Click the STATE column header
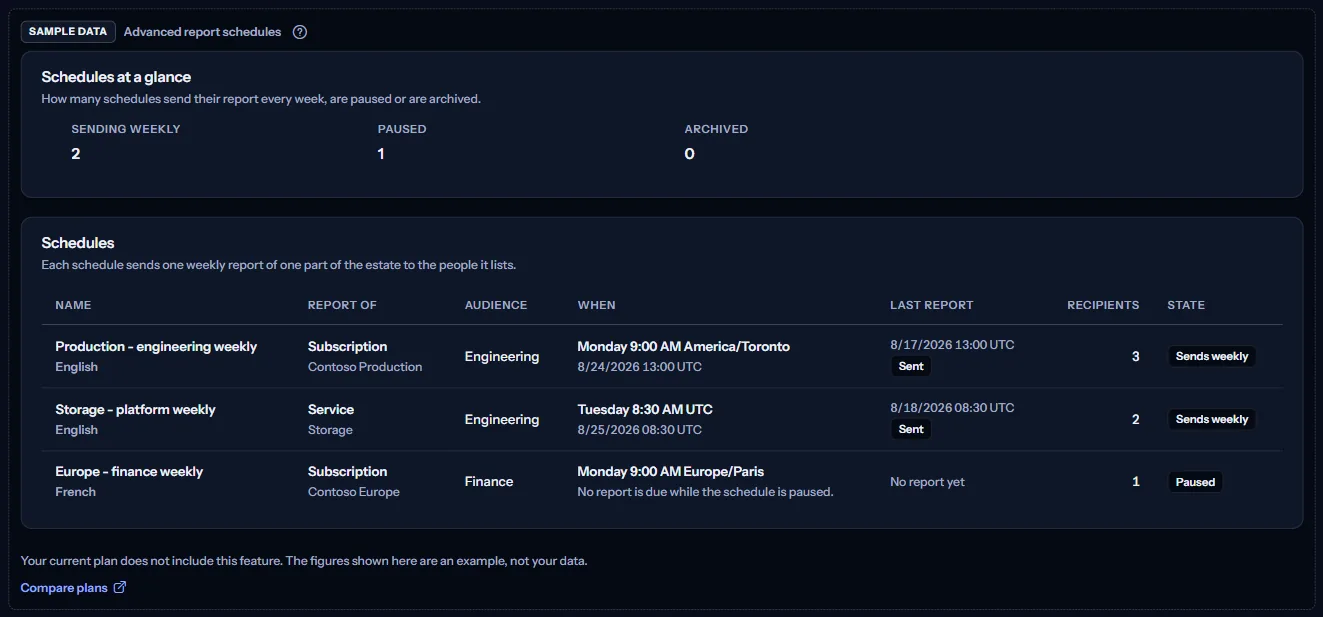Viewport: 1323px width, 617px height. click(1186, 305)
